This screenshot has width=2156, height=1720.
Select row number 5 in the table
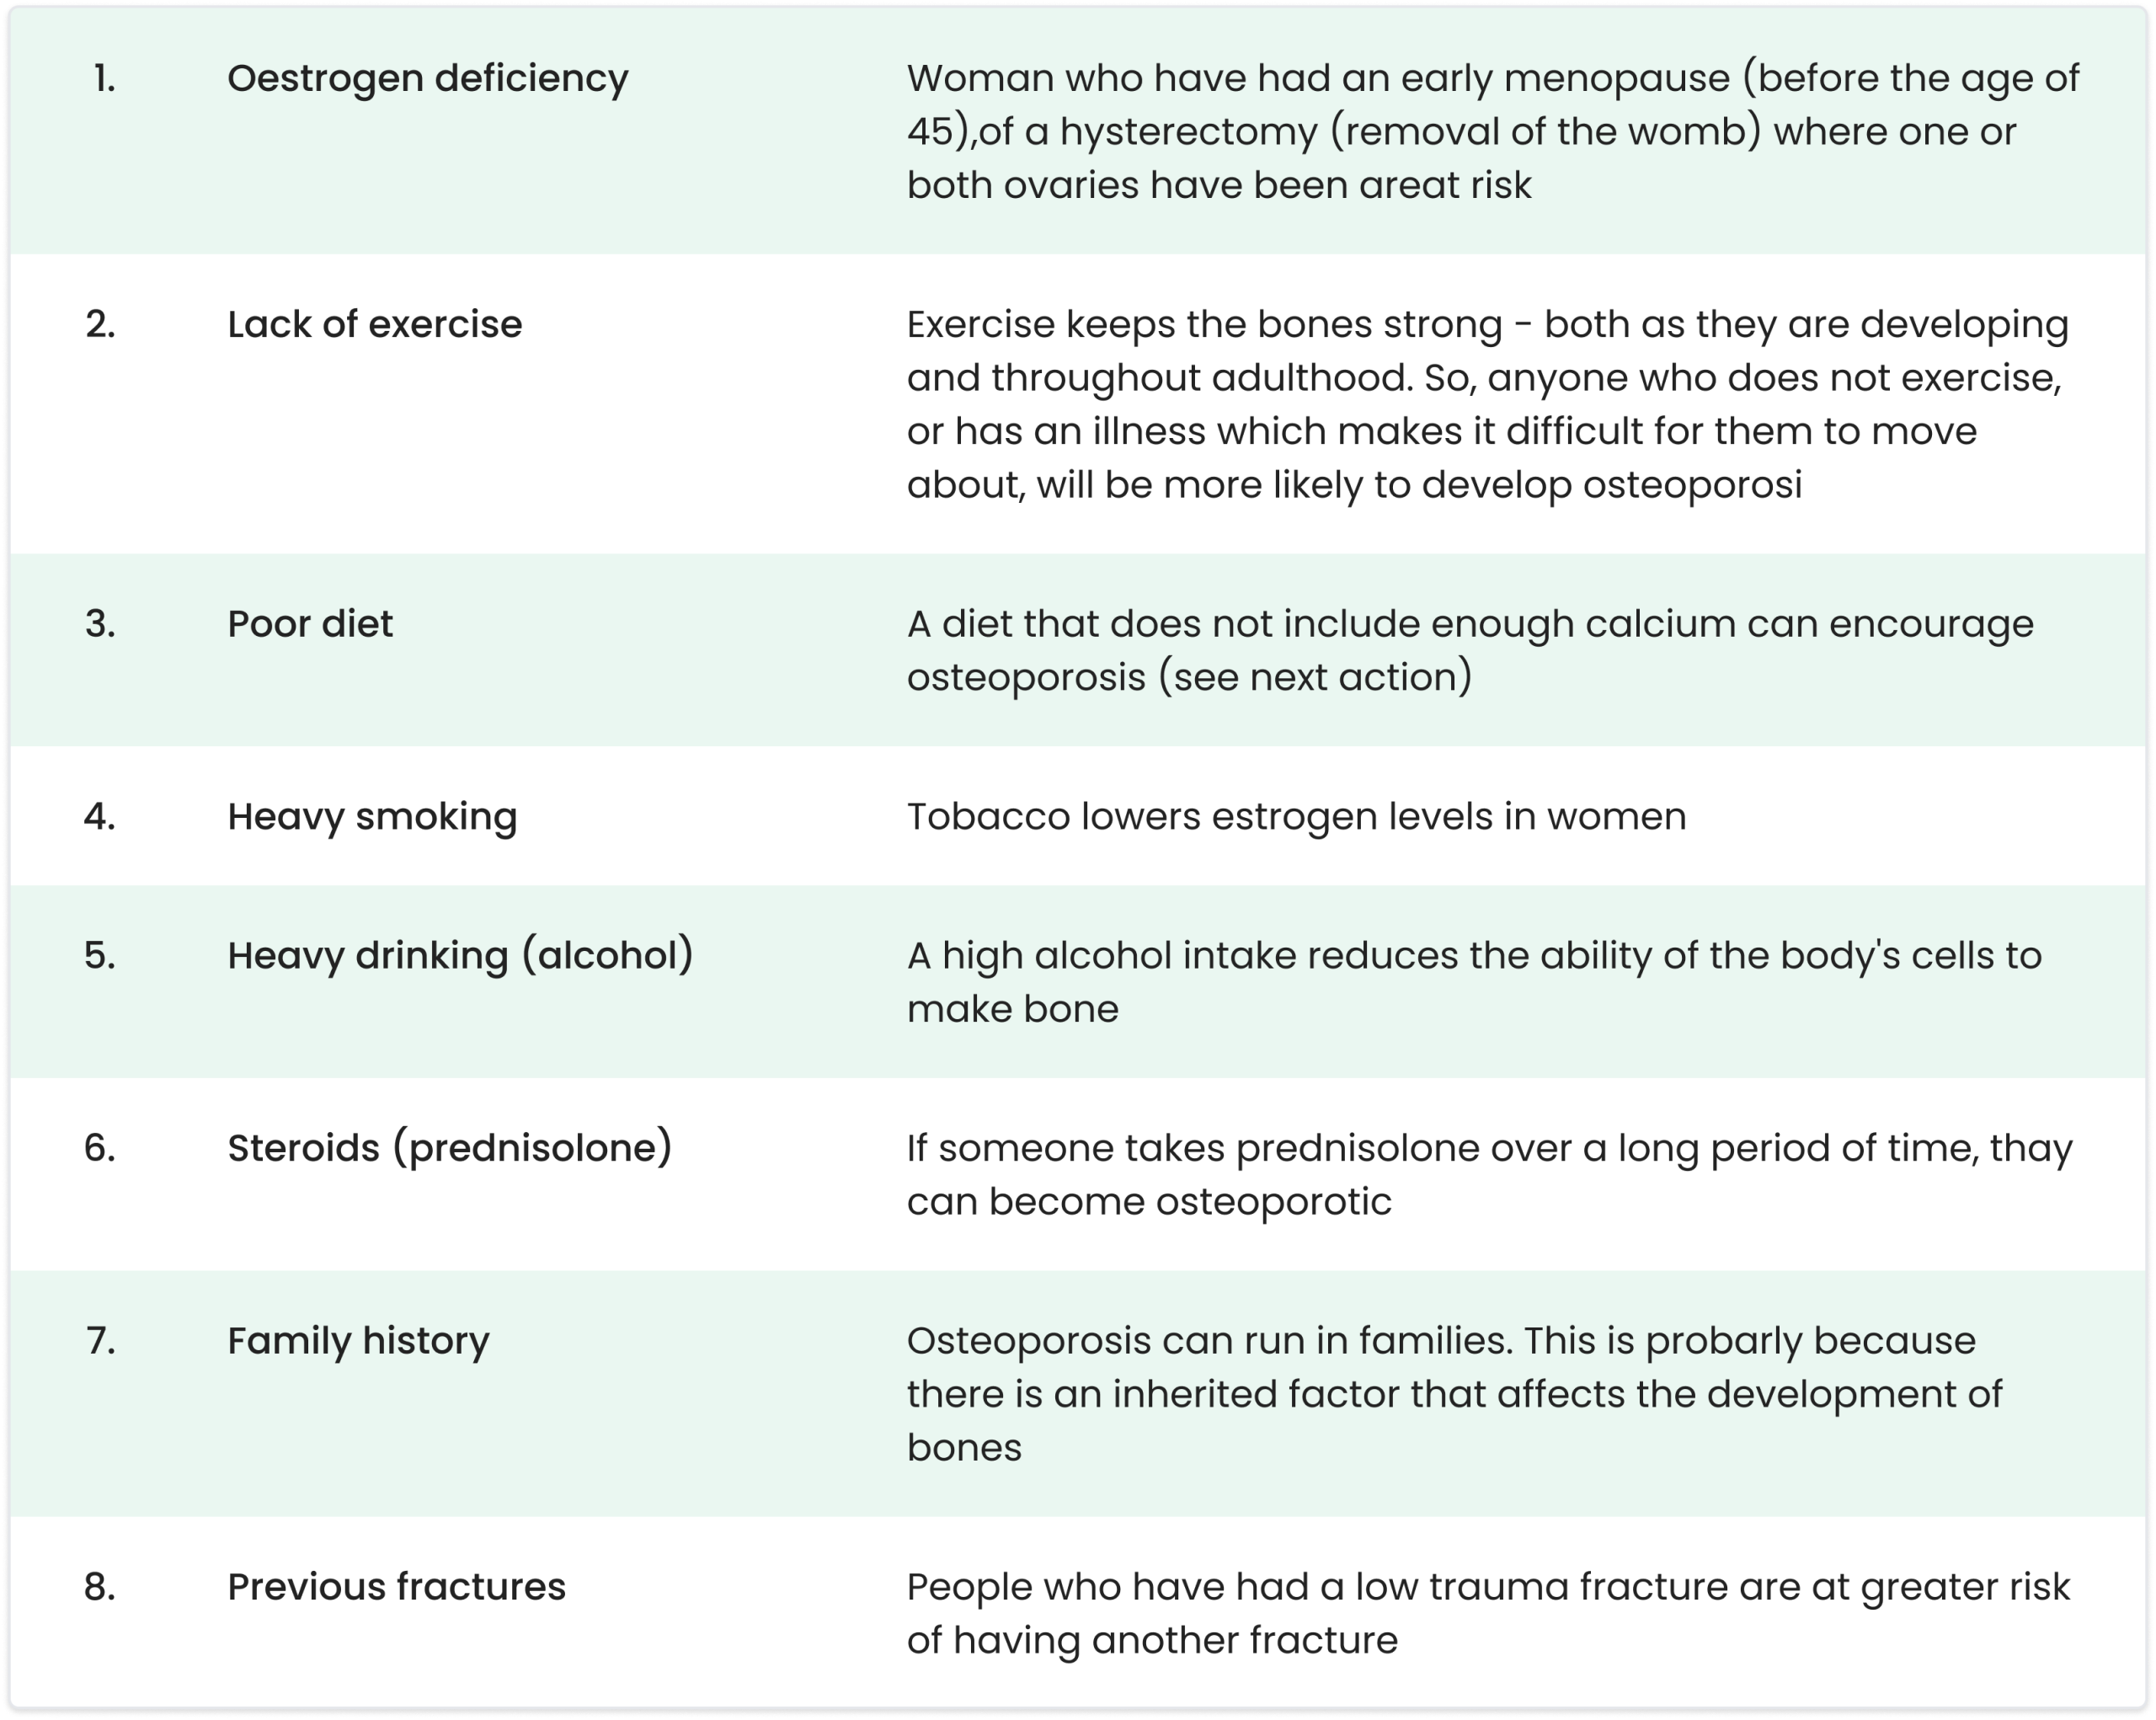100,955
